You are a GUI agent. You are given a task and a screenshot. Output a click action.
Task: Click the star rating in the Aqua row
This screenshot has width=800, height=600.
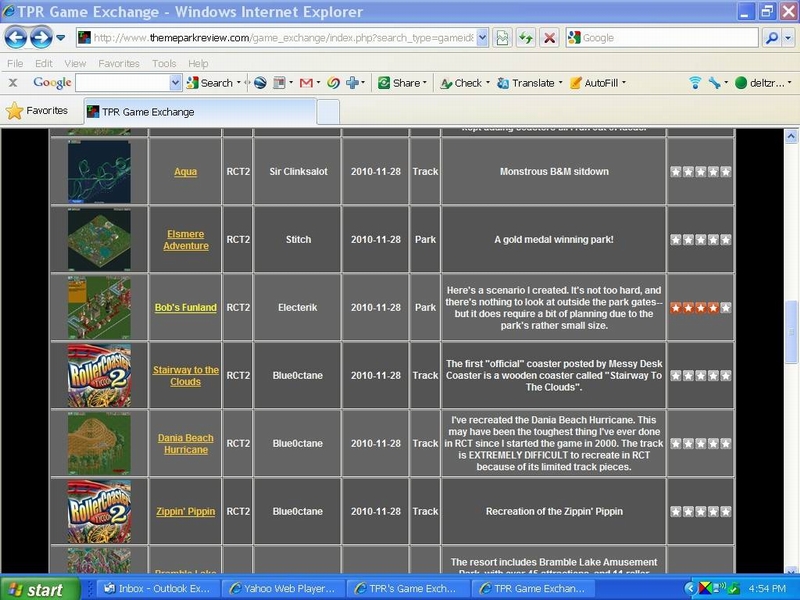pyautogui.click(x=701, y=172)
